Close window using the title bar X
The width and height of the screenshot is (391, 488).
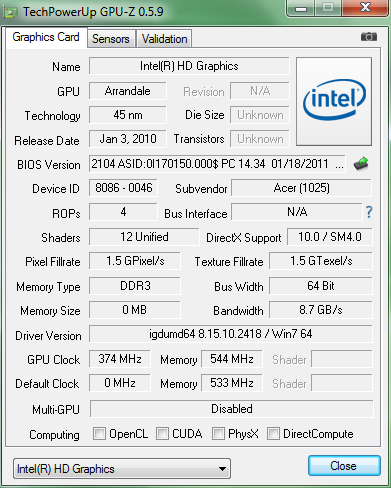pos(365,8)
